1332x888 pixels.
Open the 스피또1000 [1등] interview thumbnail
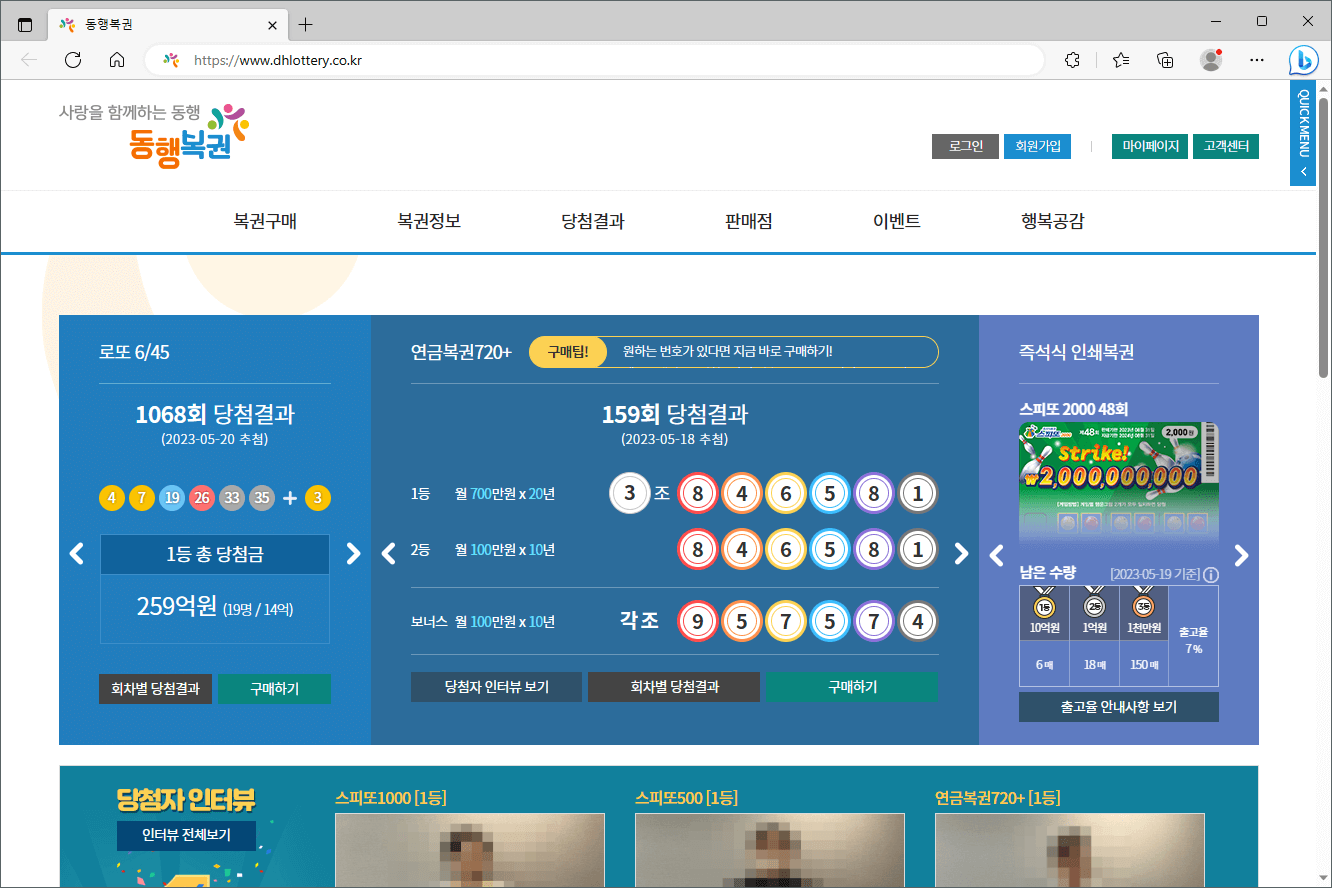point(470,850)
